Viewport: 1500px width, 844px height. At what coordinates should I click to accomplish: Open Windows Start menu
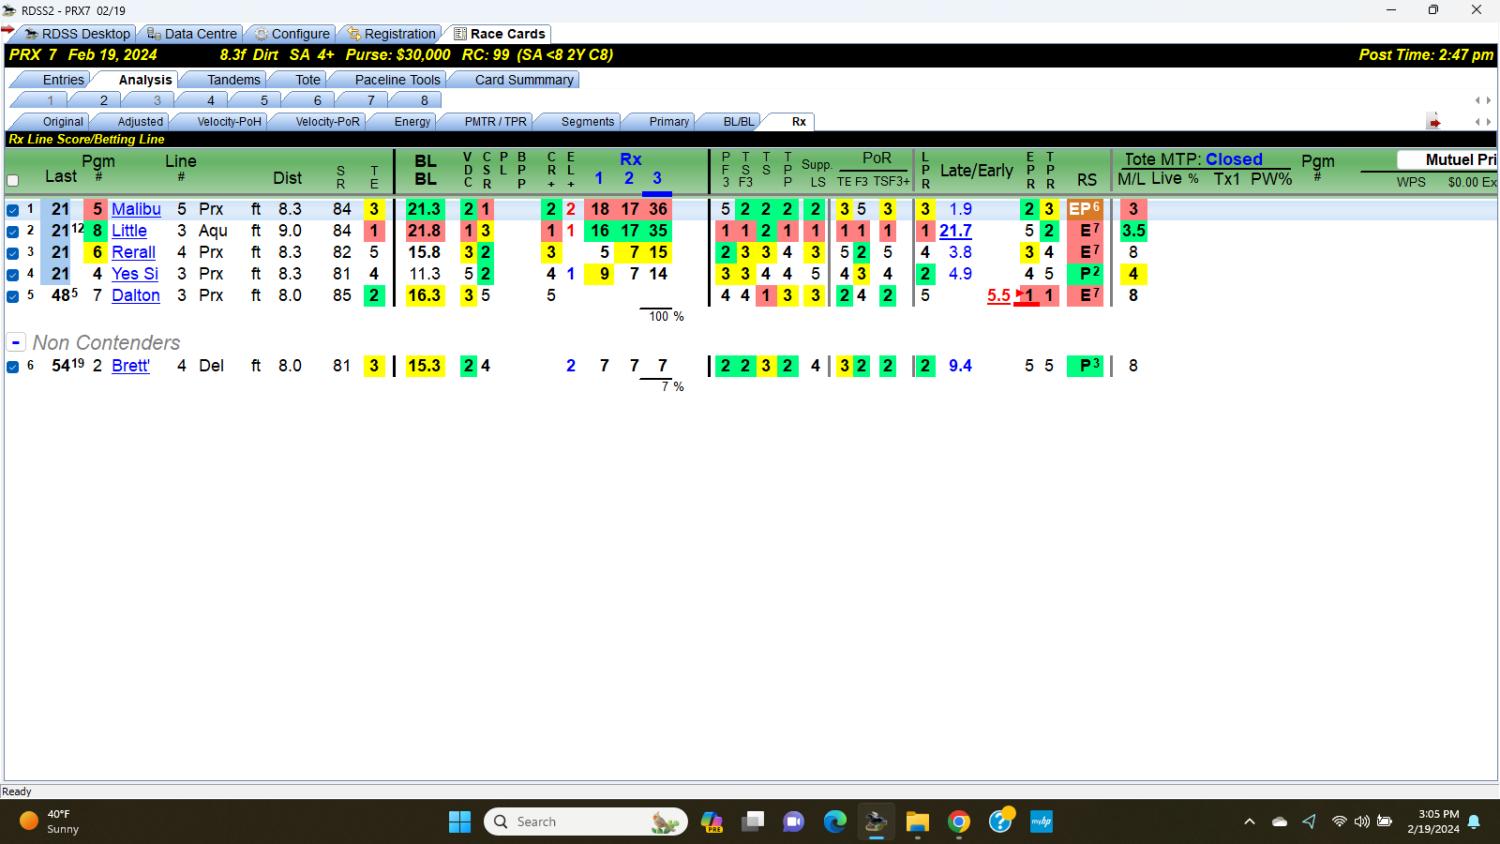pos(460,822)
